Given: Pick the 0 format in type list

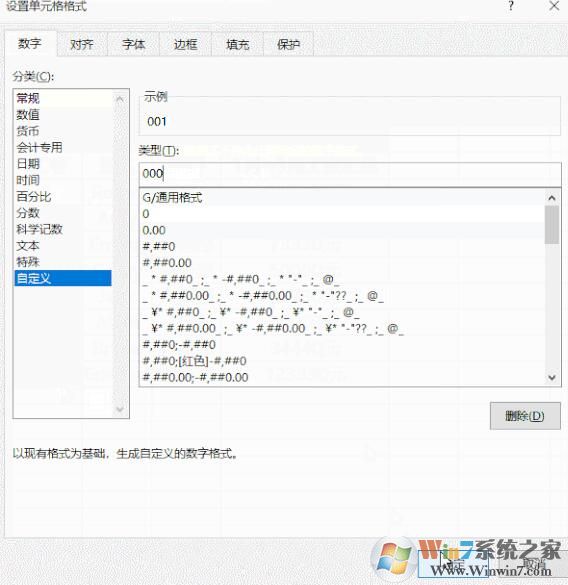Looking at the screenshot, I should coord(342,214).
